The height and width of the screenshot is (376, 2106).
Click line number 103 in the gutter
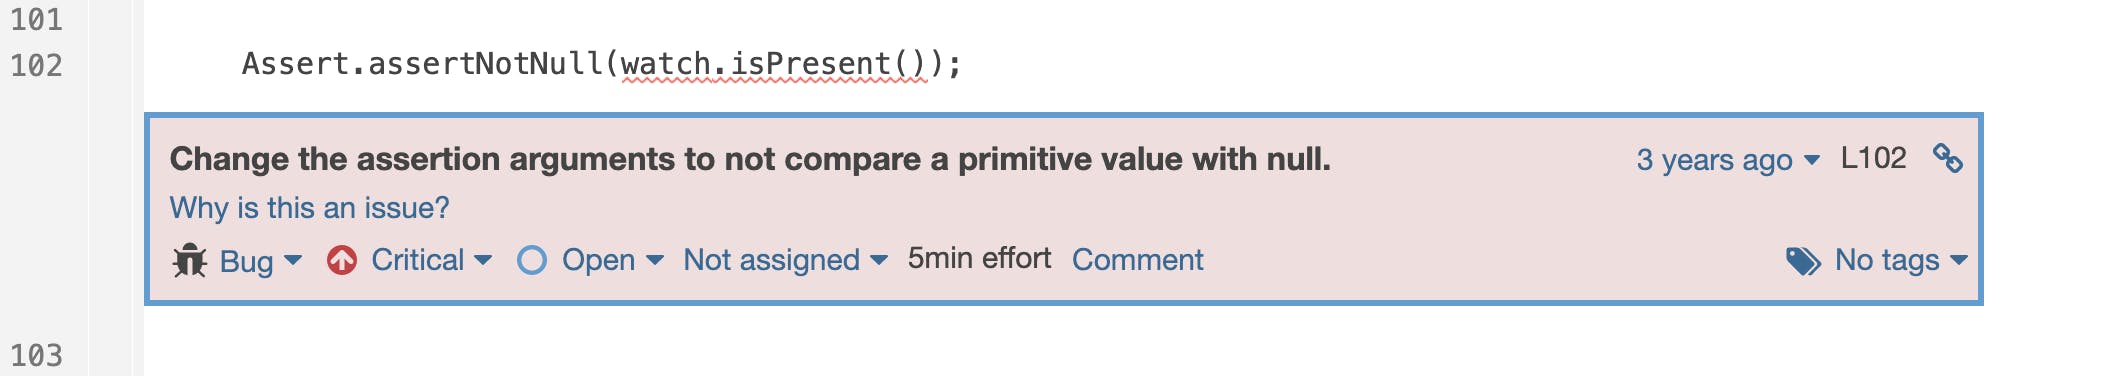pyautogui.click(x=36, y=355)
